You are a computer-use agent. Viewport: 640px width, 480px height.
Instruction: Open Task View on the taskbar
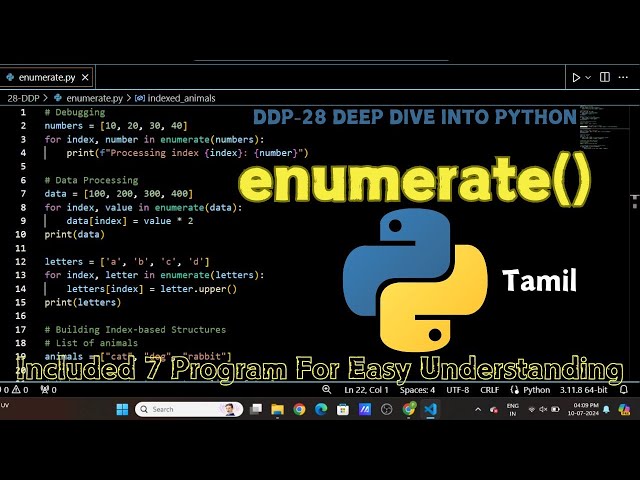(256, 409)
